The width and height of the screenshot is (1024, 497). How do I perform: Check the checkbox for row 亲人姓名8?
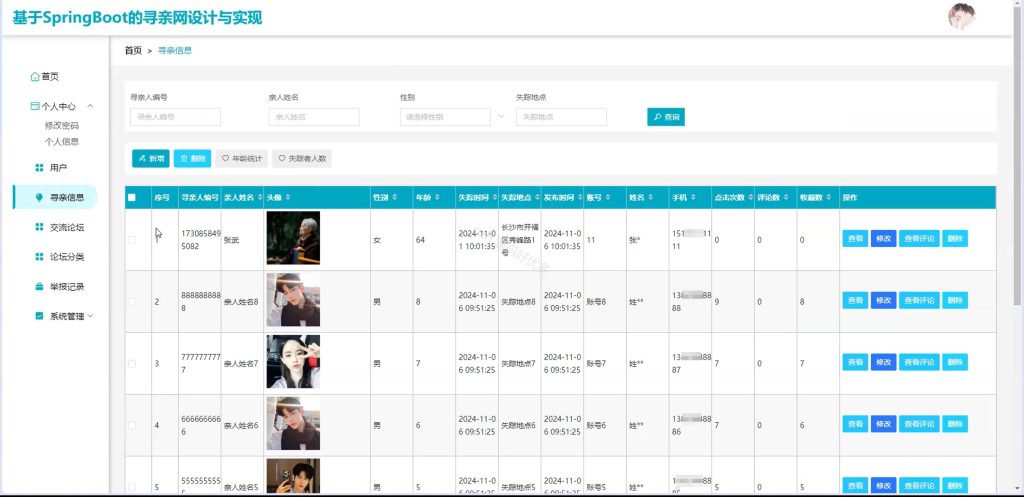(132, 302)
